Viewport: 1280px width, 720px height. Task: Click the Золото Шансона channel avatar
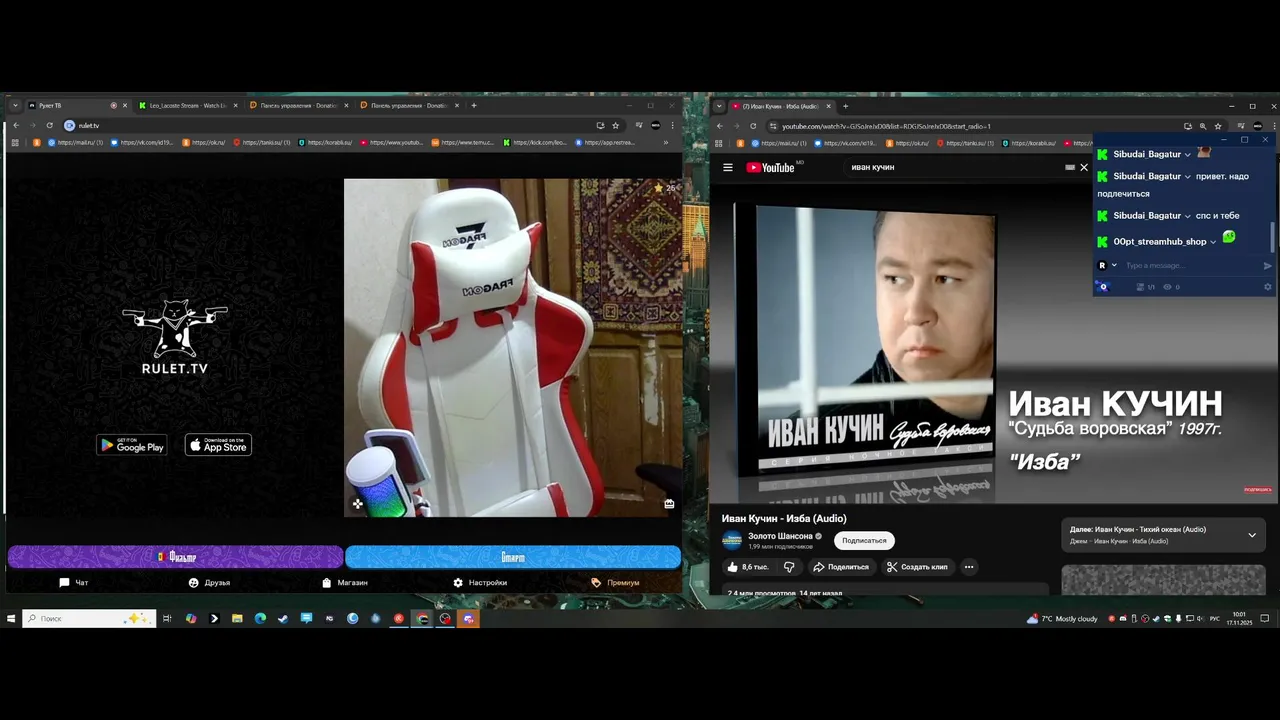click(732, 540)
